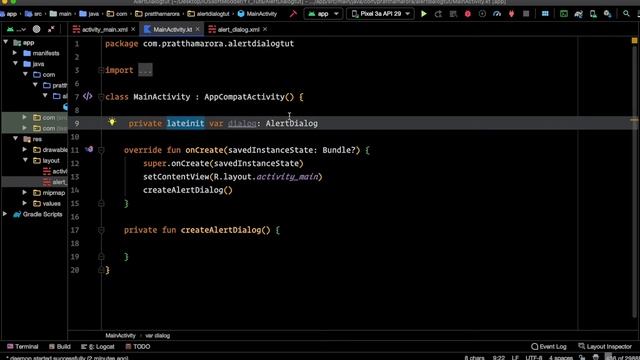Click Attach Debugger to Android Process icon
The width and height of the screenshot is (640, 360).
tap(511, 14)
